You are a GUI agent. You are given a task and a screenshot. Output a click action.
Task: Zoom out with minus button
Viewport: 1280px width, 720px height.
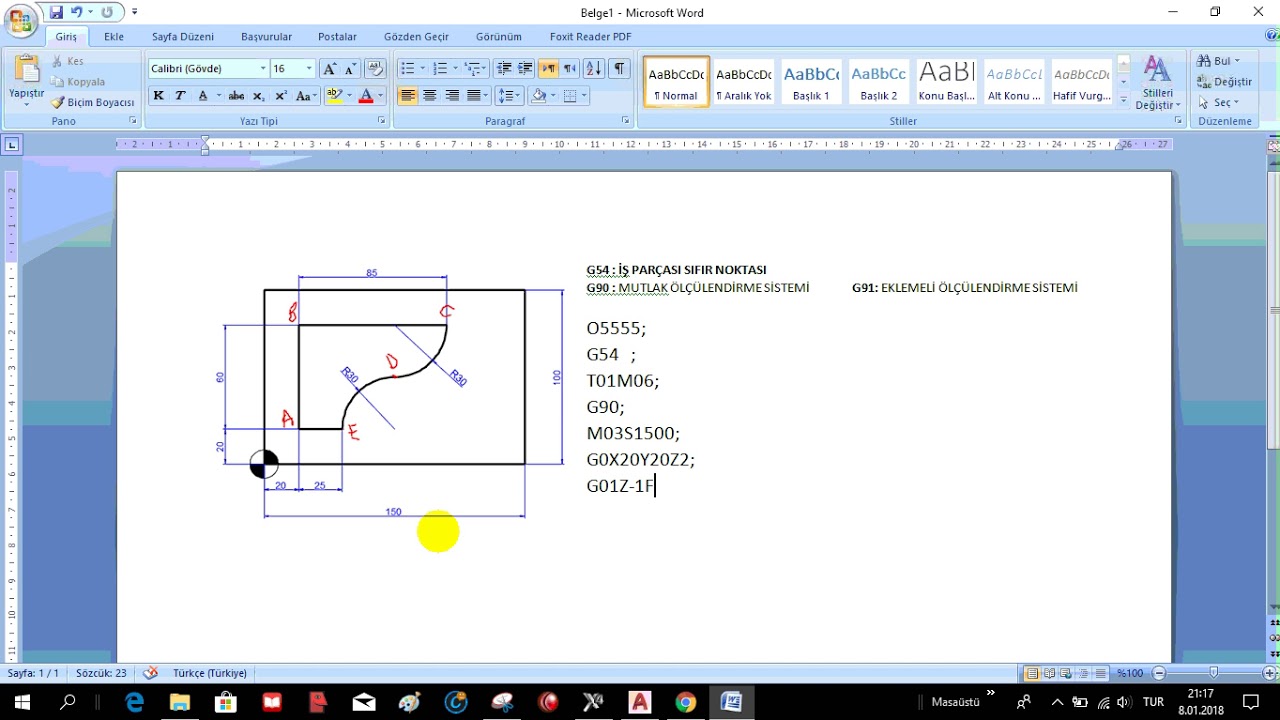(1159, 673)
